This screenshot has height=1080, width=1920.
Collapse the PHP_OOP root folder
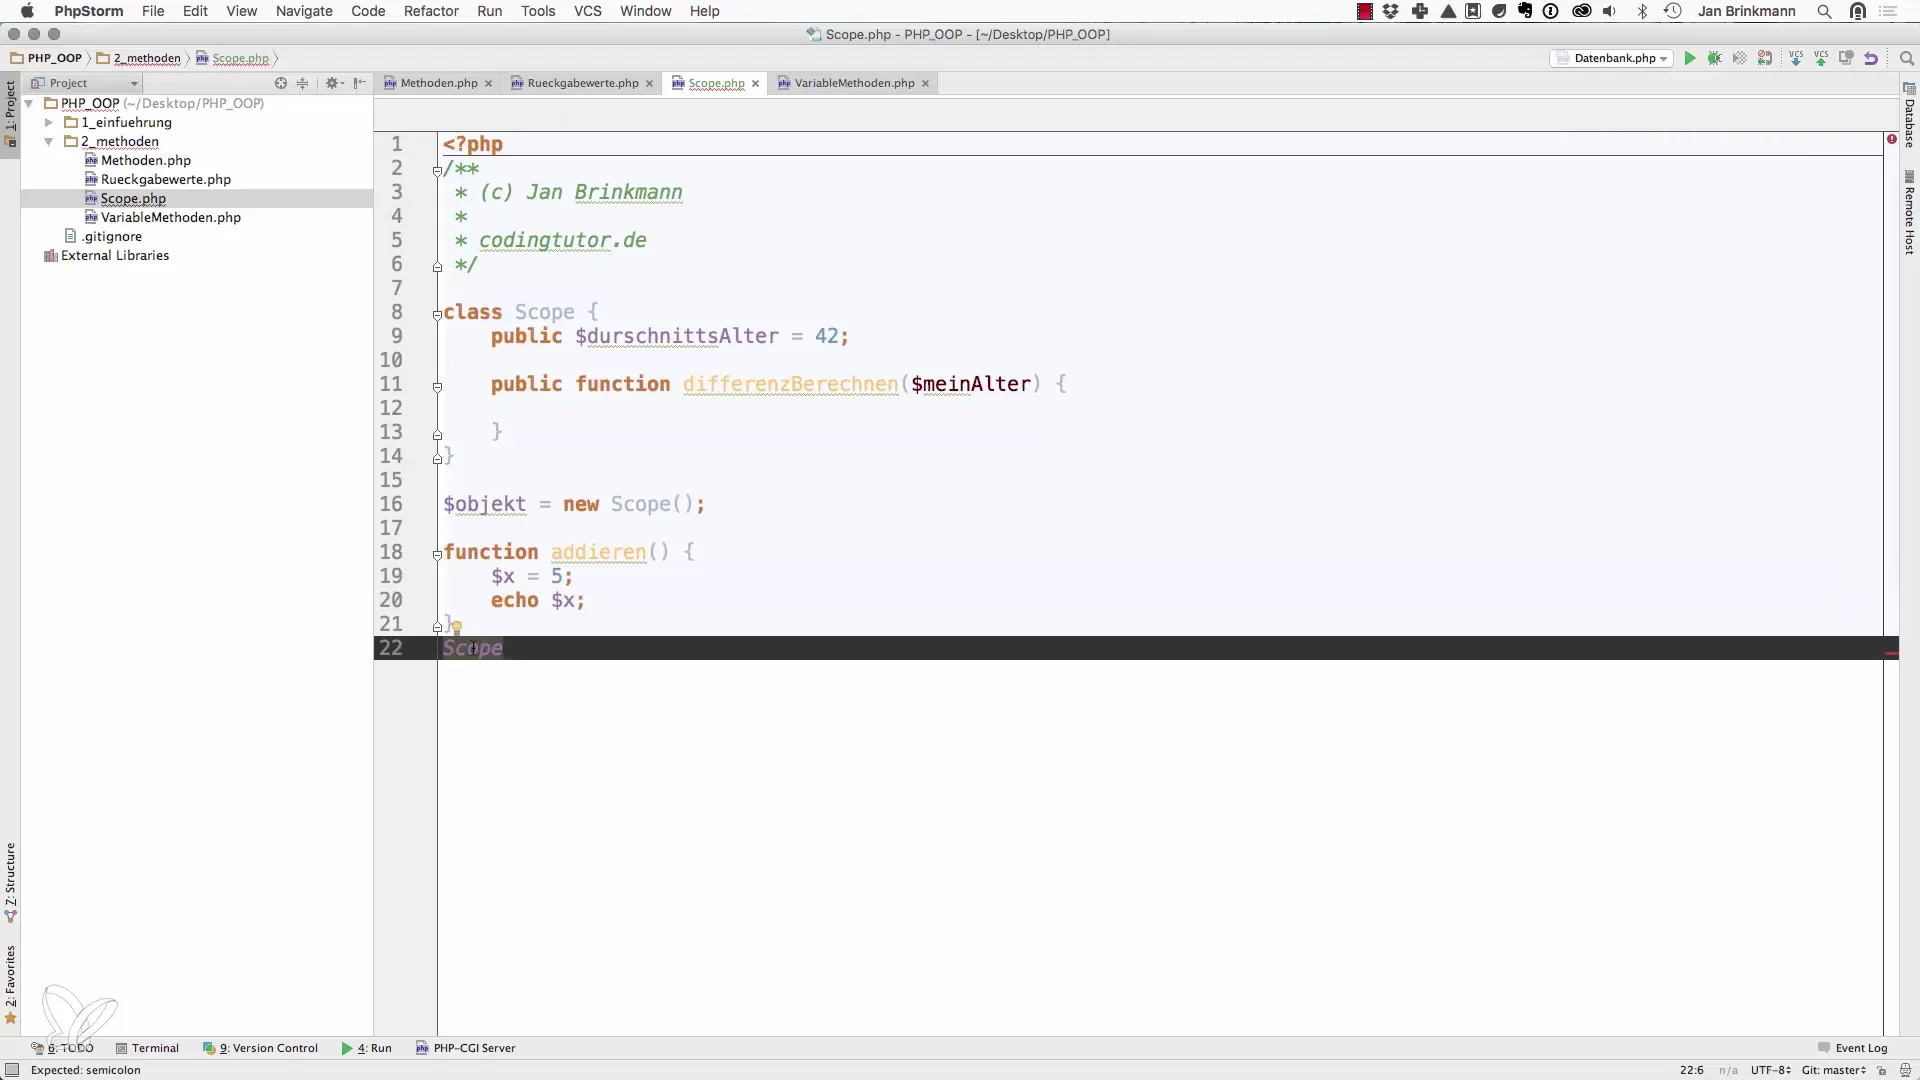pos(30,103)
